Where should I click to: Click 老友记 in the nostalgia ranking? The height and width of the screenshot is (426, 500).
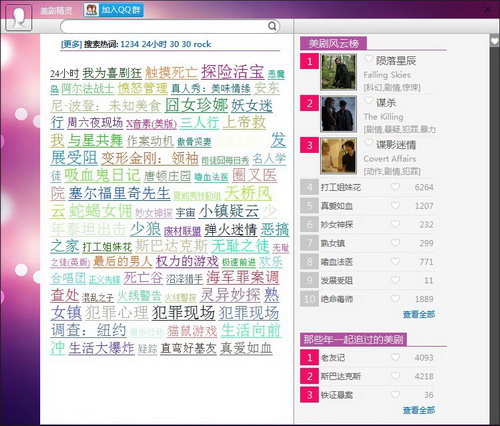(333, 358)
